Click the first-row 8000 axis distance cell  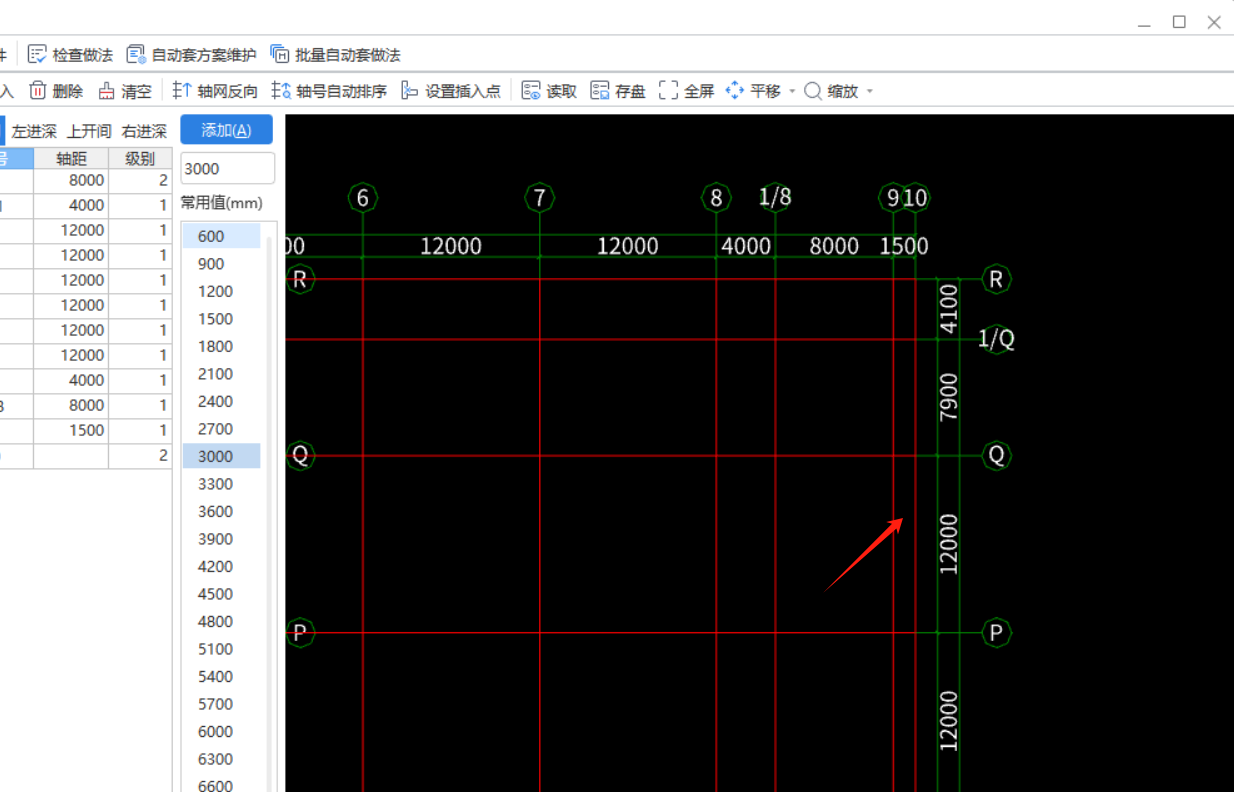[x=71, y=181]
